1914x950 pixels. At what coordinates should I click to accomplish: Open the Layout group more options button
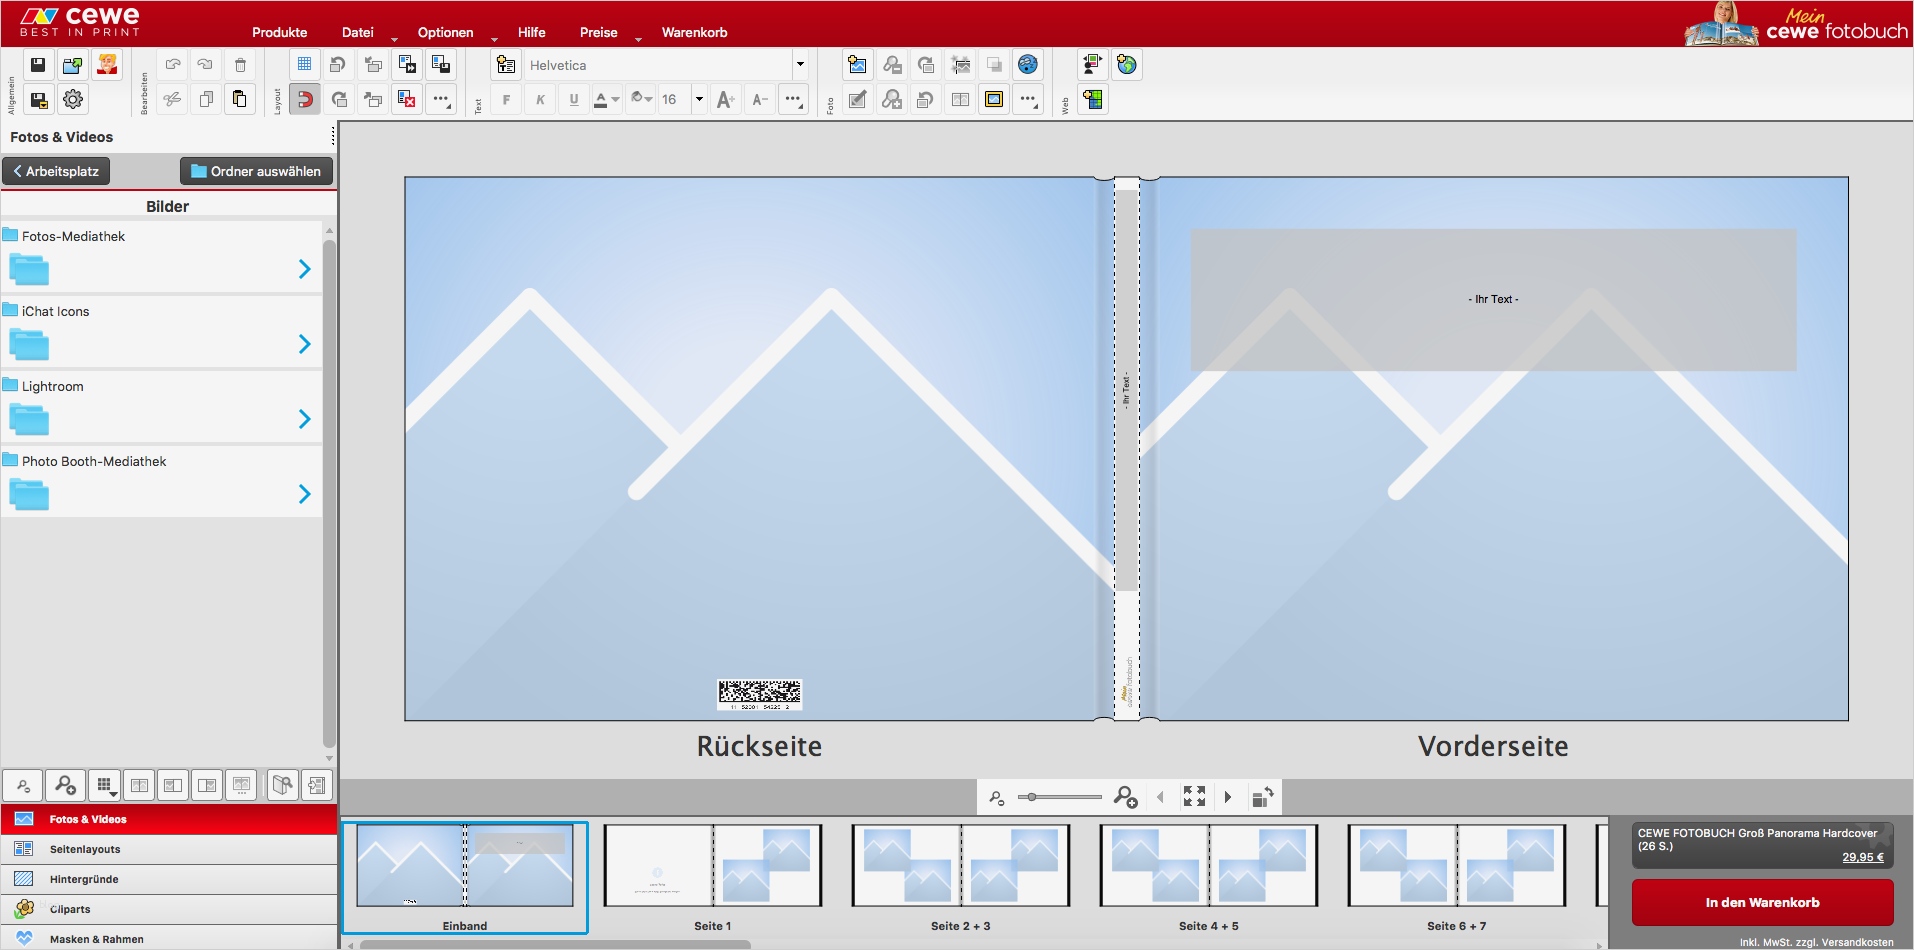pyautogui.click(x=441, y=99)
